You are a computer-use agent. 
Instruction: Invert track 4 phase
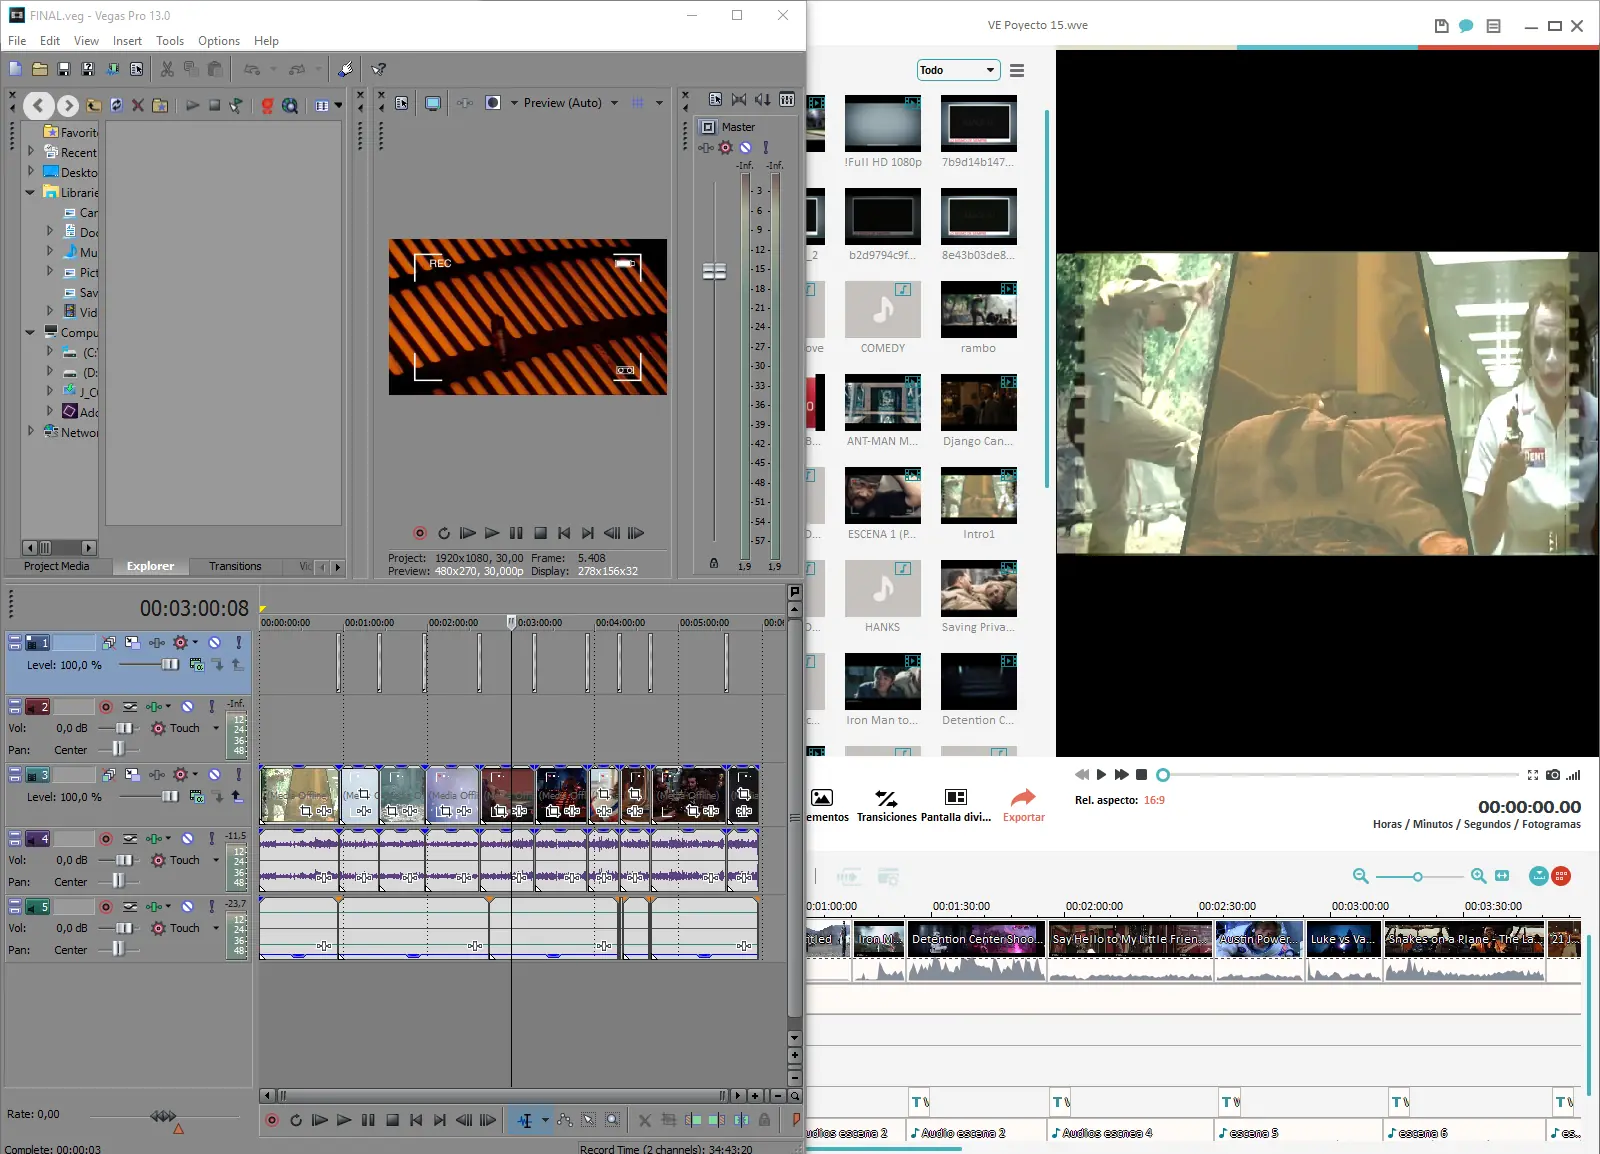[x=130, y=839]
